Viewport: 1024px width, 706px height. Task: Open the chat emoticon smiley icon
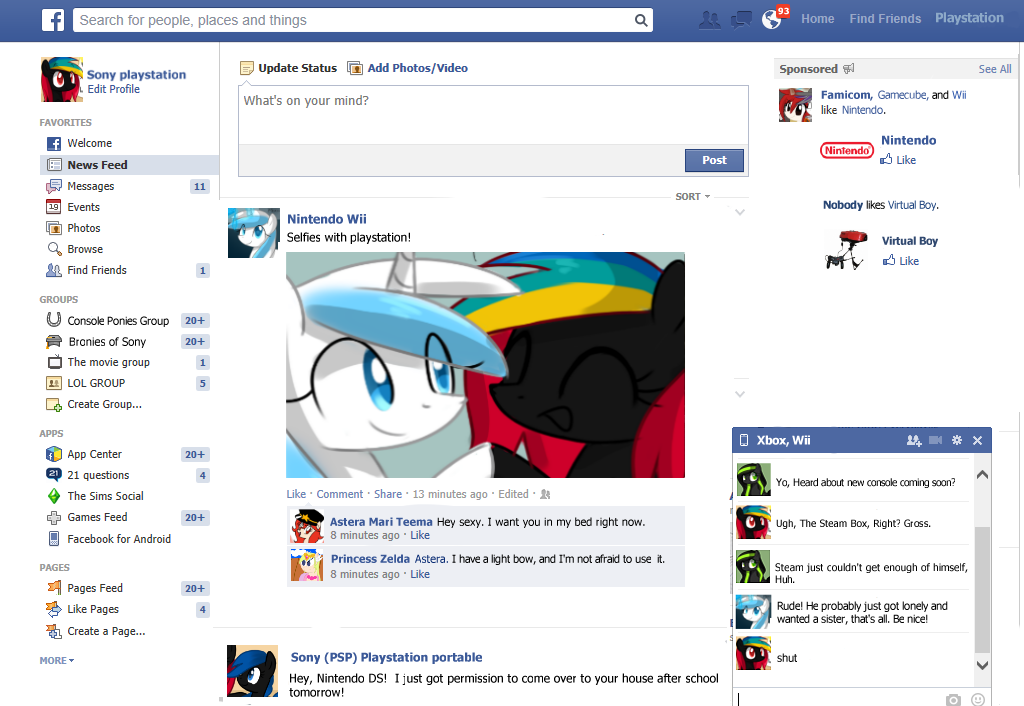point(978,699)
